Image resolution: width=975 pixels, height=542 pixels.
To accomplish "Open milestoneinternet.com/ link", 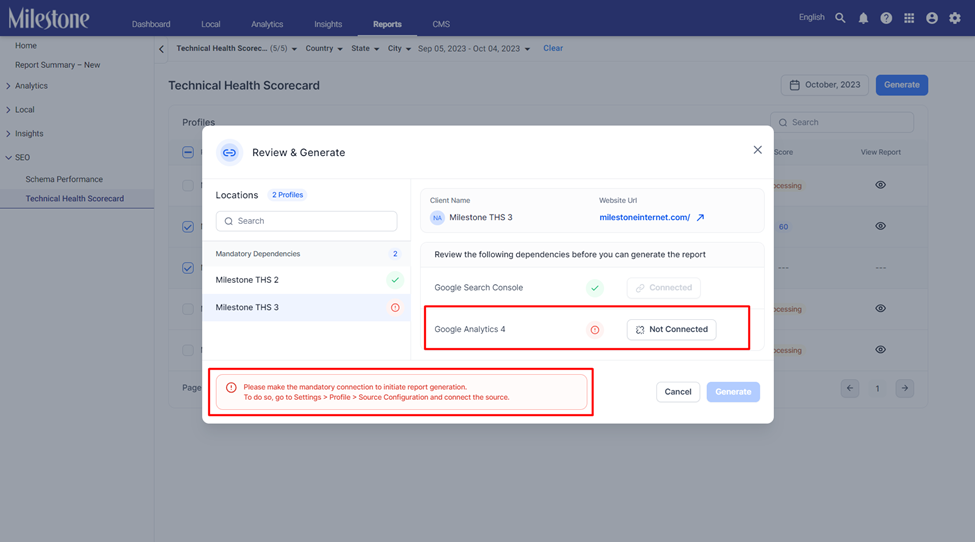I will coord(644,218).
